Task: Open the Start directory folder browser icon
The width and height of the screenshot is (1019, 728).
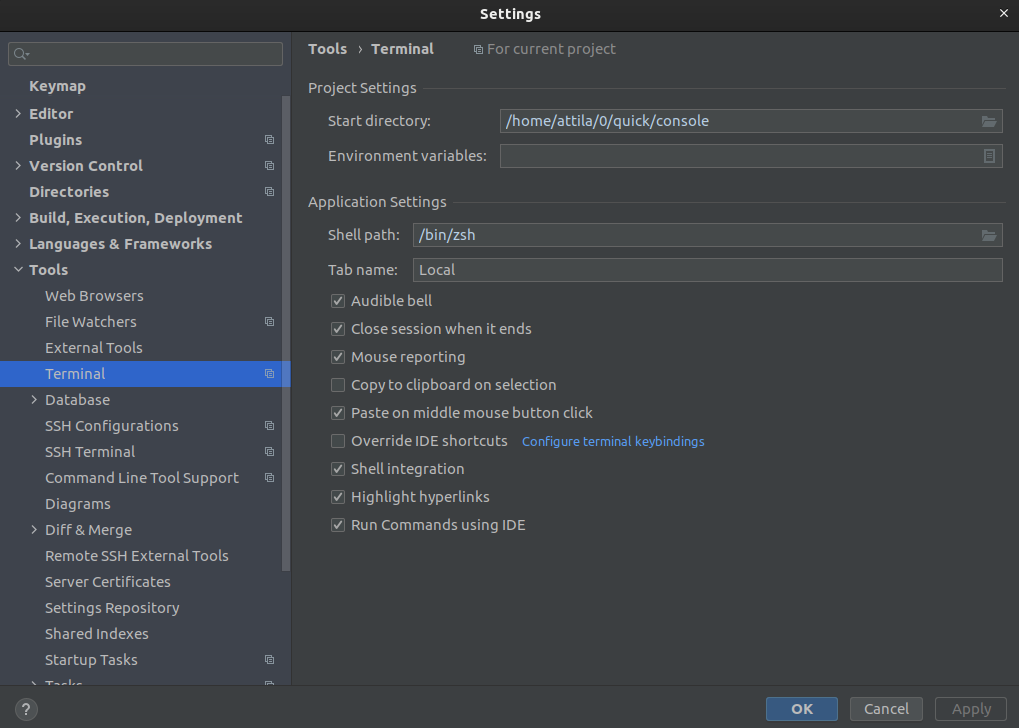Action: click(989, 120)
